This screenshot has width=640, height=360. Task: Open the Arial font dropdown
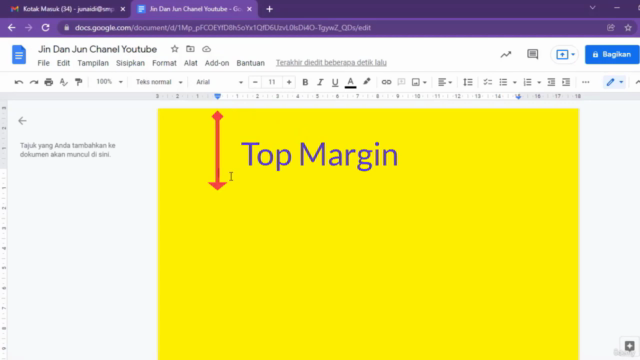pyautogui.click(x=219, y=82)
